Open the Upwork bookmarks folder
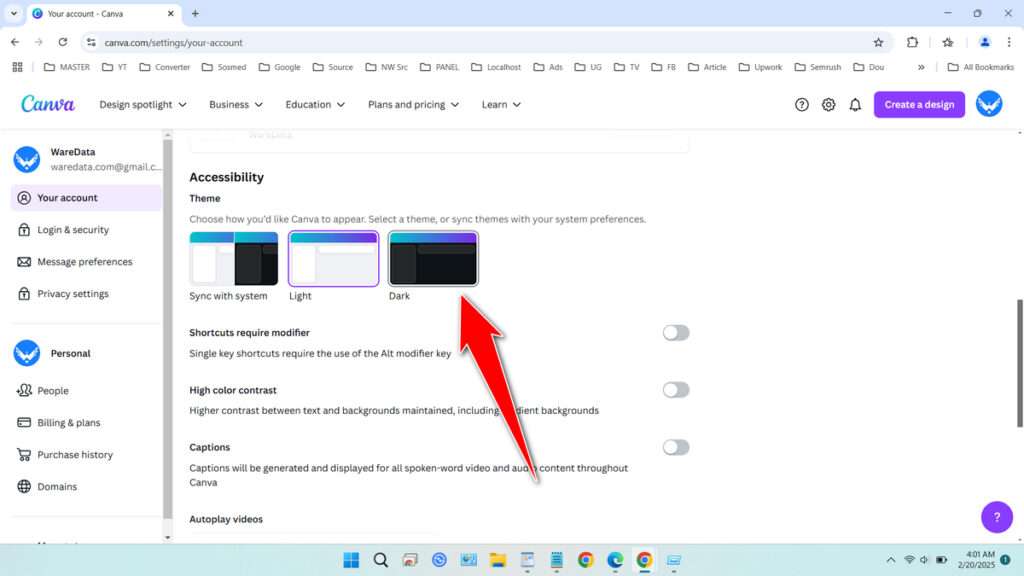1024x576 pixels. coord(760,67)
